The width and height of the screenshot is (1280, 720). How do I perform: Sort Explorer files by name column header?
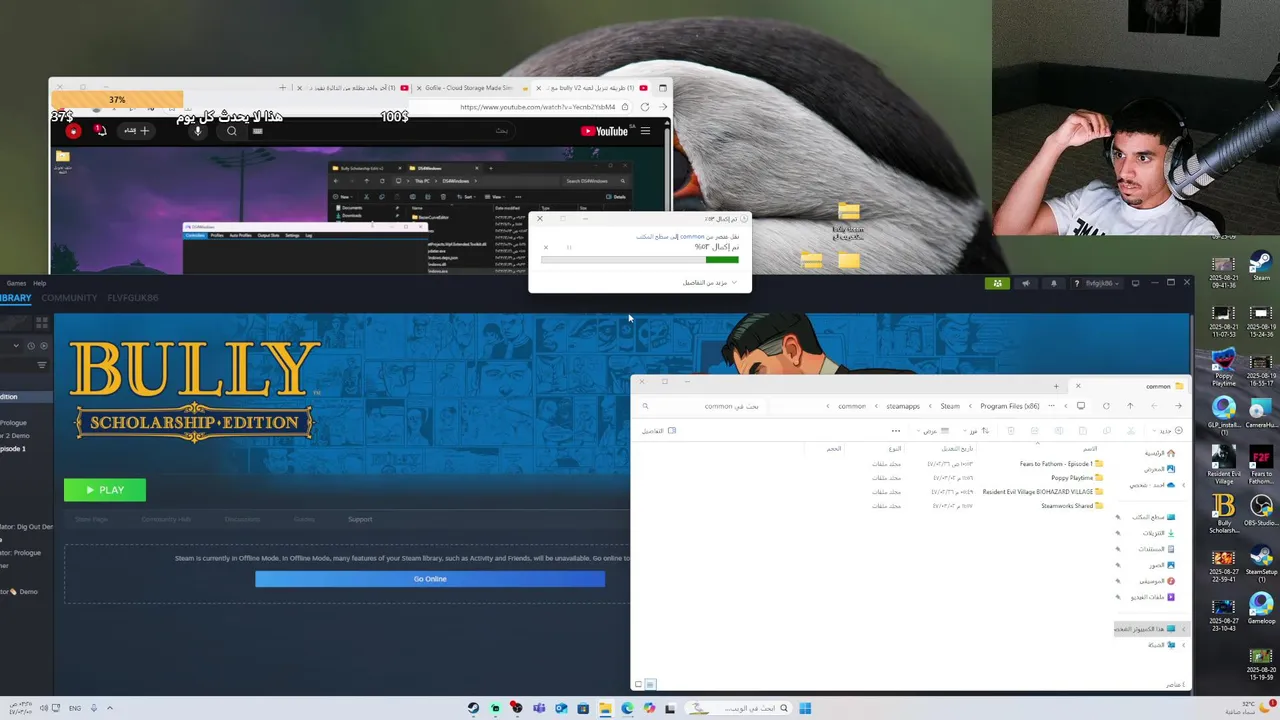coord(1090,449)
